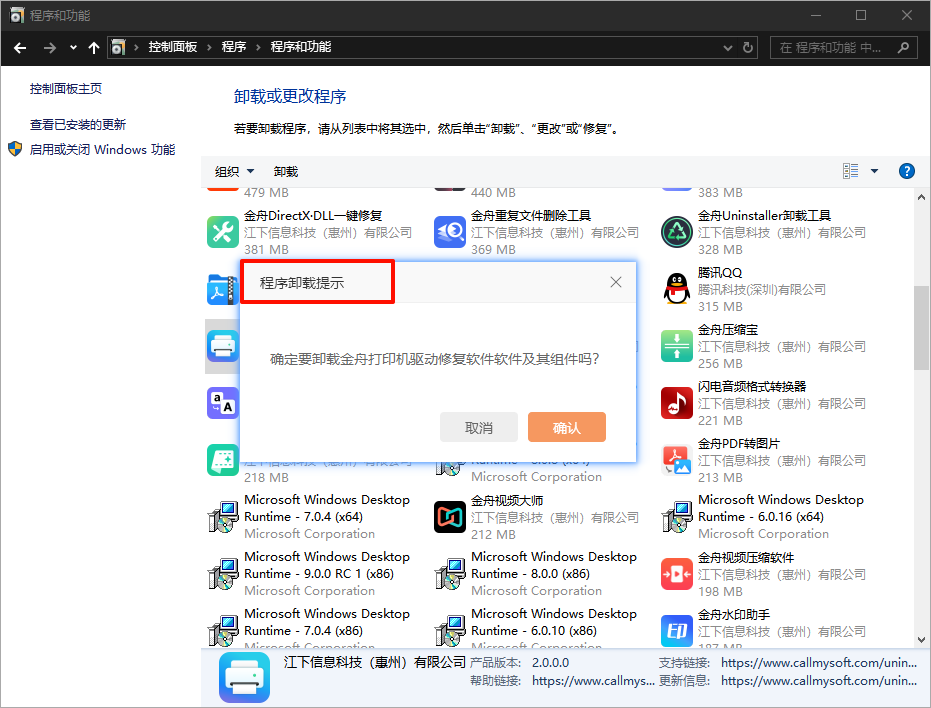Select 闪电音频格式转换器 program name

pos(752,387)
